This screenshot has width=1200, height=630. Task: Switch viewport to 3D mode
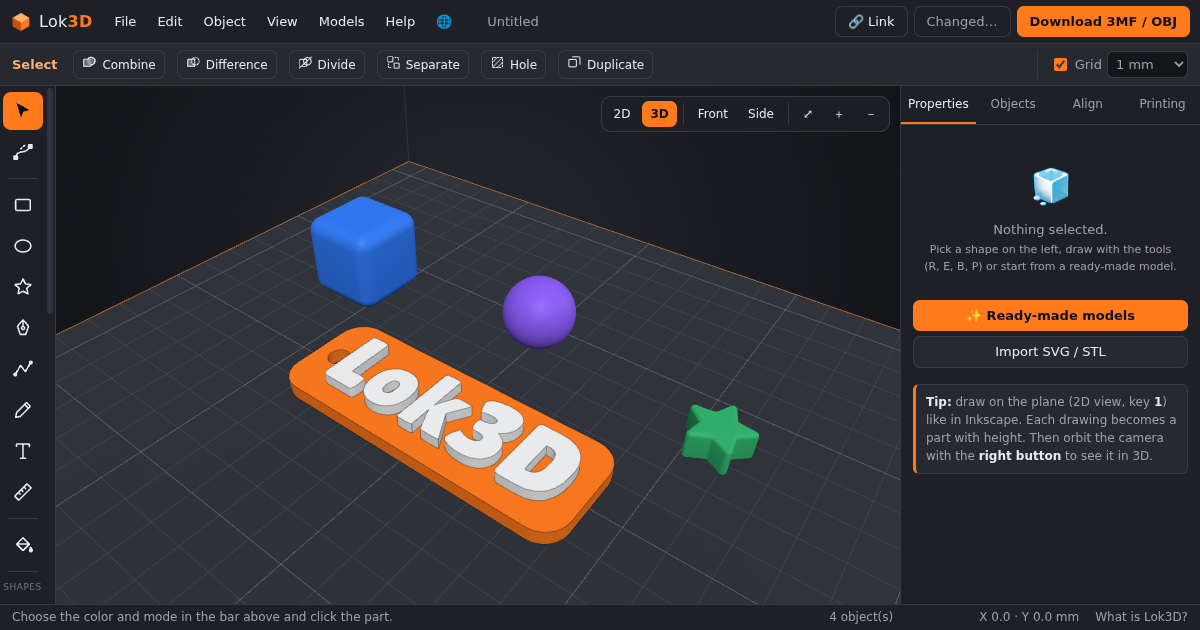[659, 114]
